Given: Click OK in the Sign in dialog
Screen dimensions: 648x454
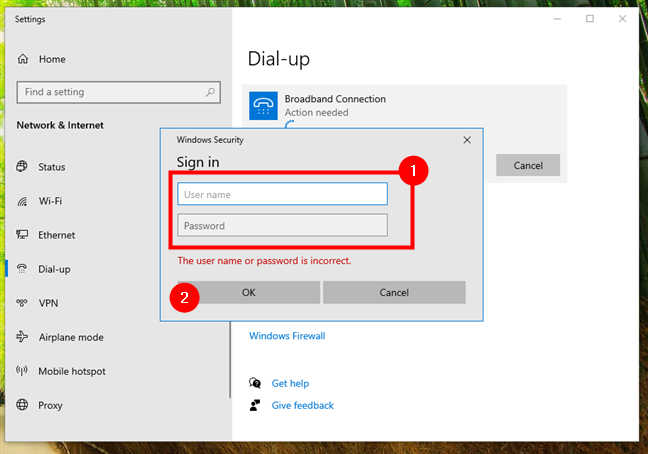Looking at the screenshot, I should 249,292.
